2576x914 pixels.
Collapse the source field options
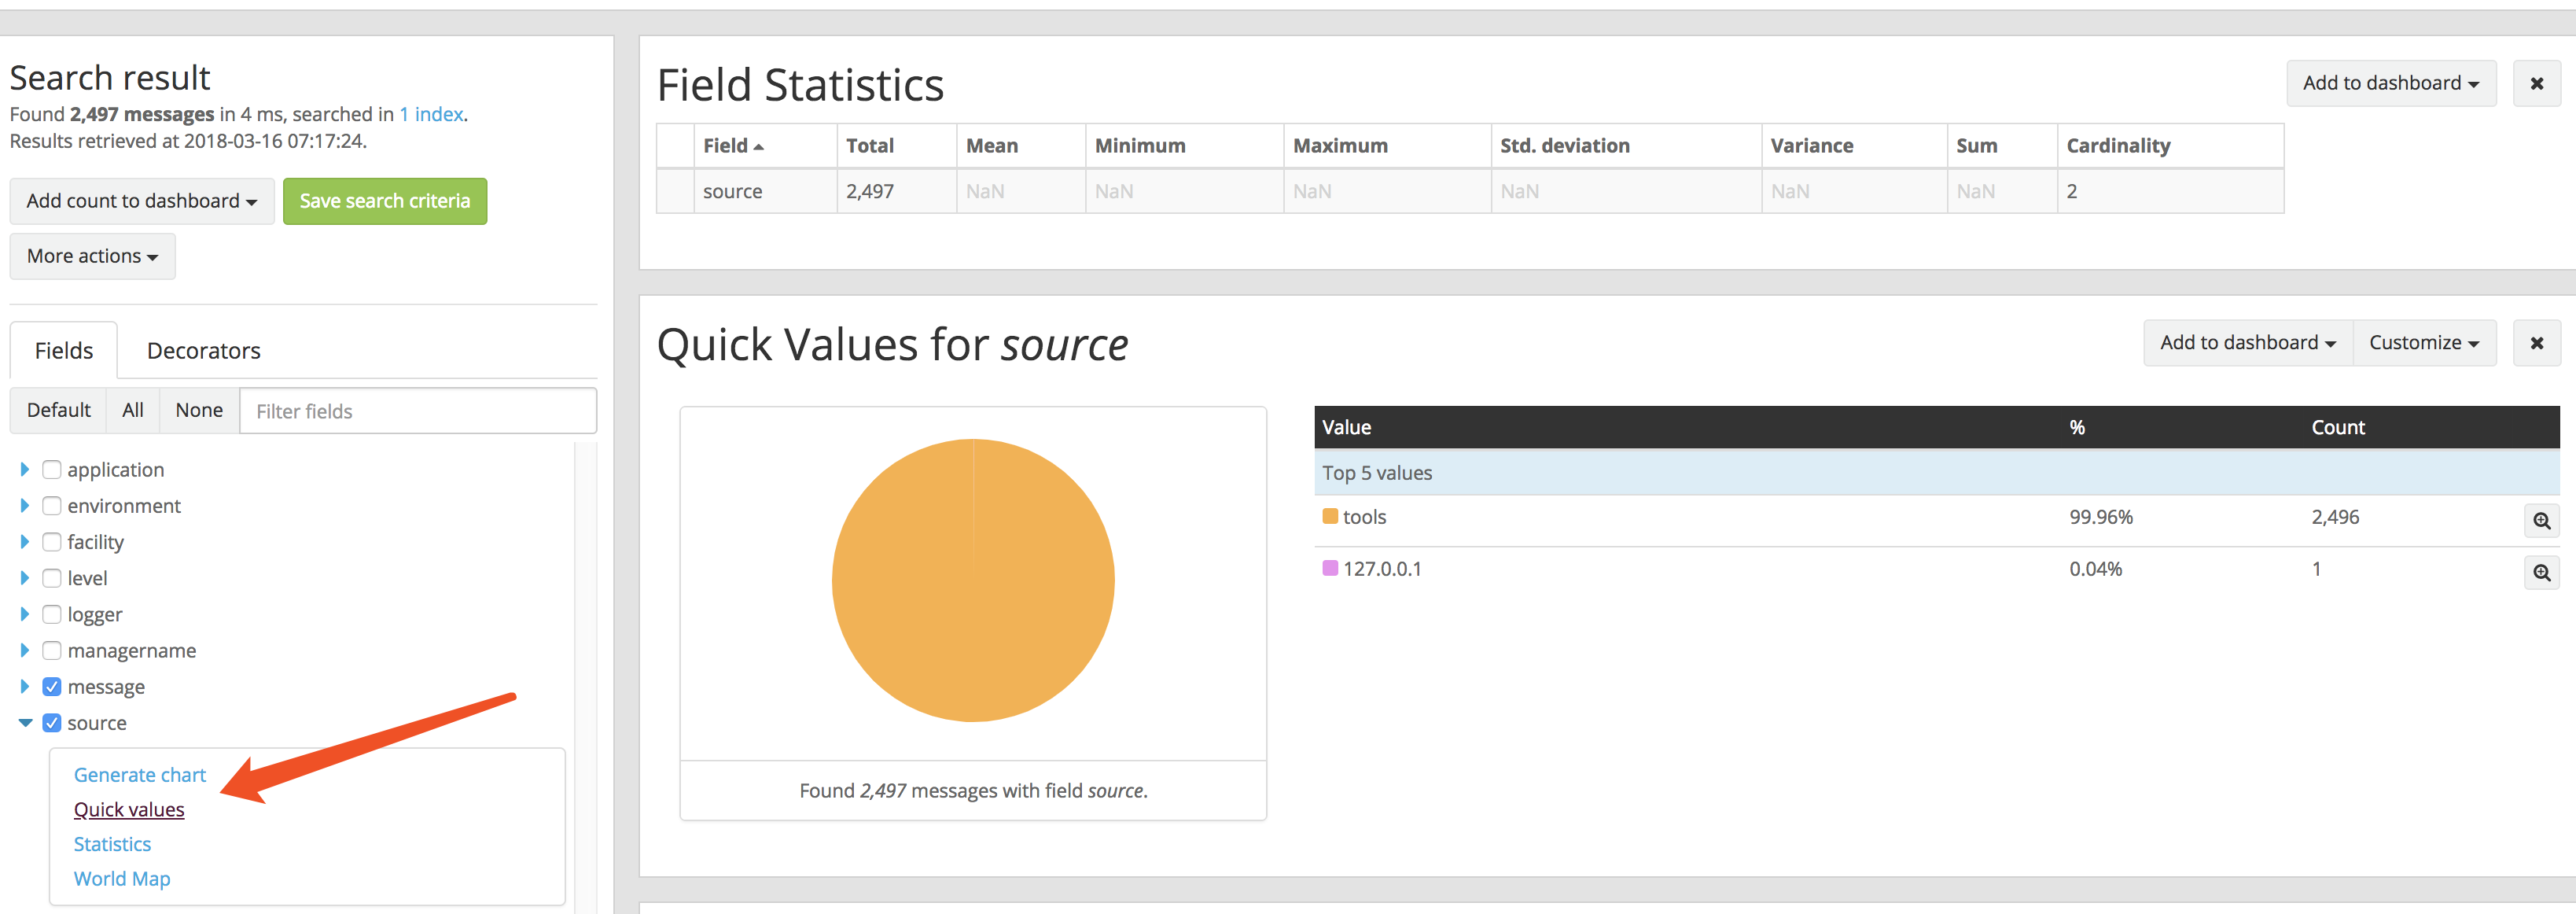[25, 723]
